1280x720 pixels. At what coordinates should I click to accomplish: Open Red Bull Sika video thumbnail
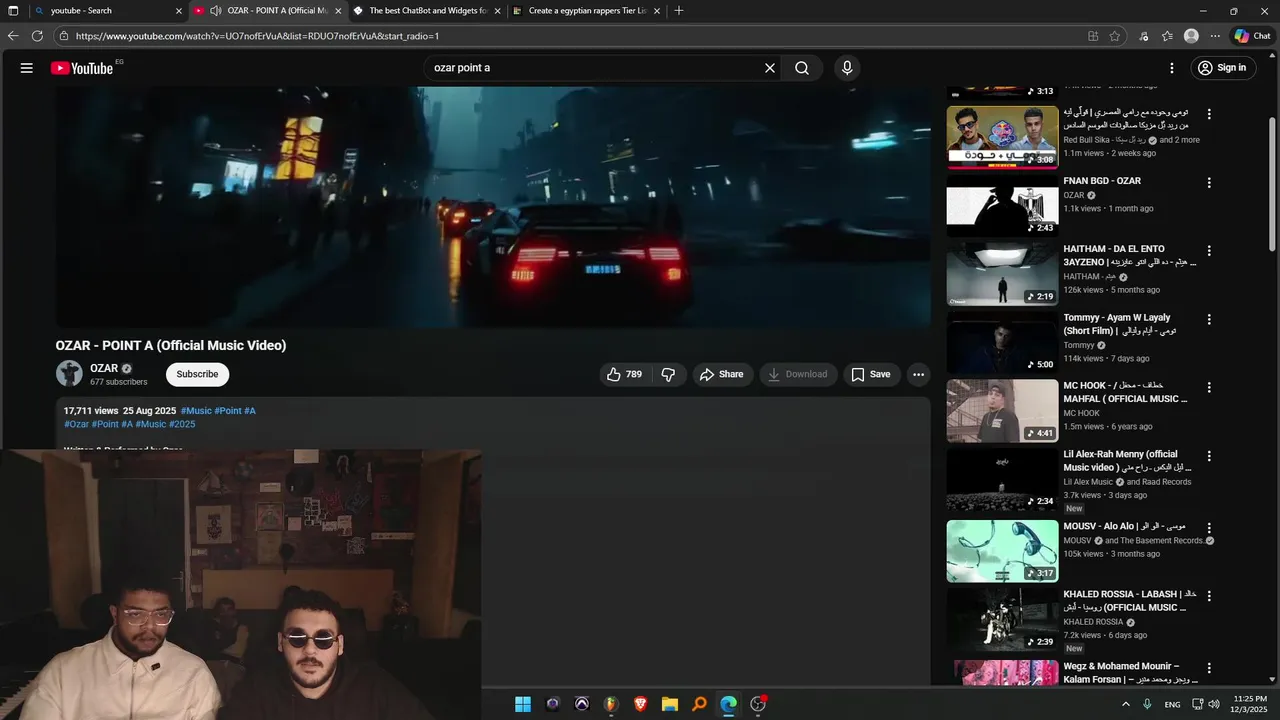(1002, 137)
